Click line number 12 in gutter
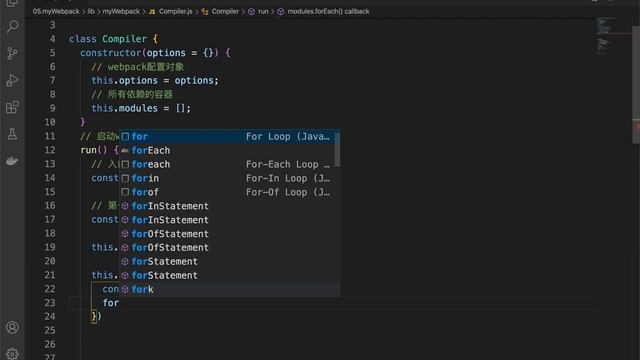This screenshot has width=640, height=360. click(x=50, y=150)
